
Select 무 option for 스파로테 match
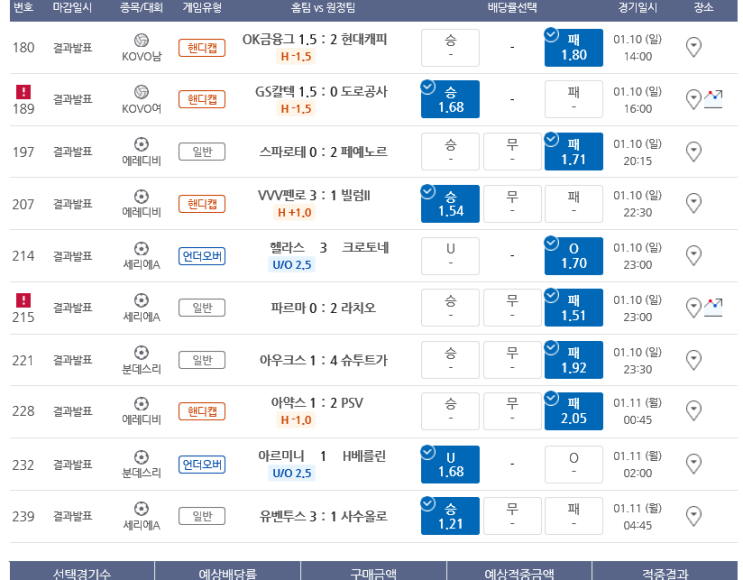[x=512, y=152]
